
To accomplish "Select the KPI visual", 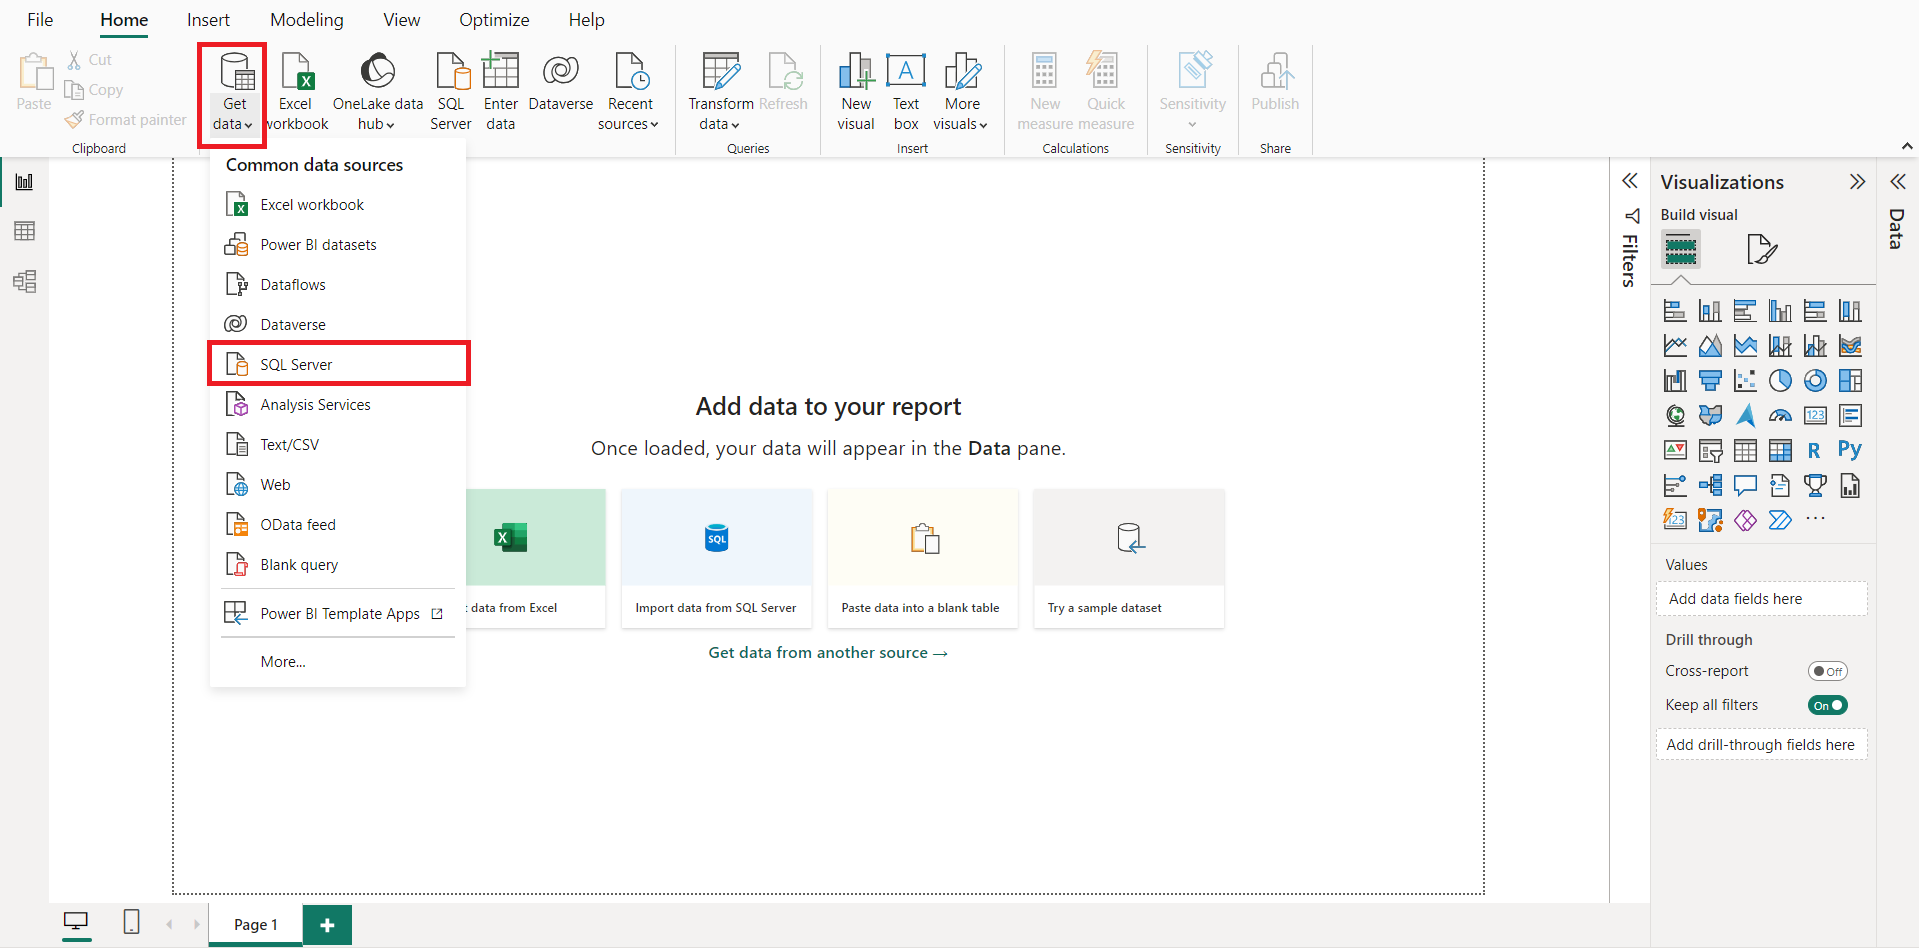I will point(1675,451).
